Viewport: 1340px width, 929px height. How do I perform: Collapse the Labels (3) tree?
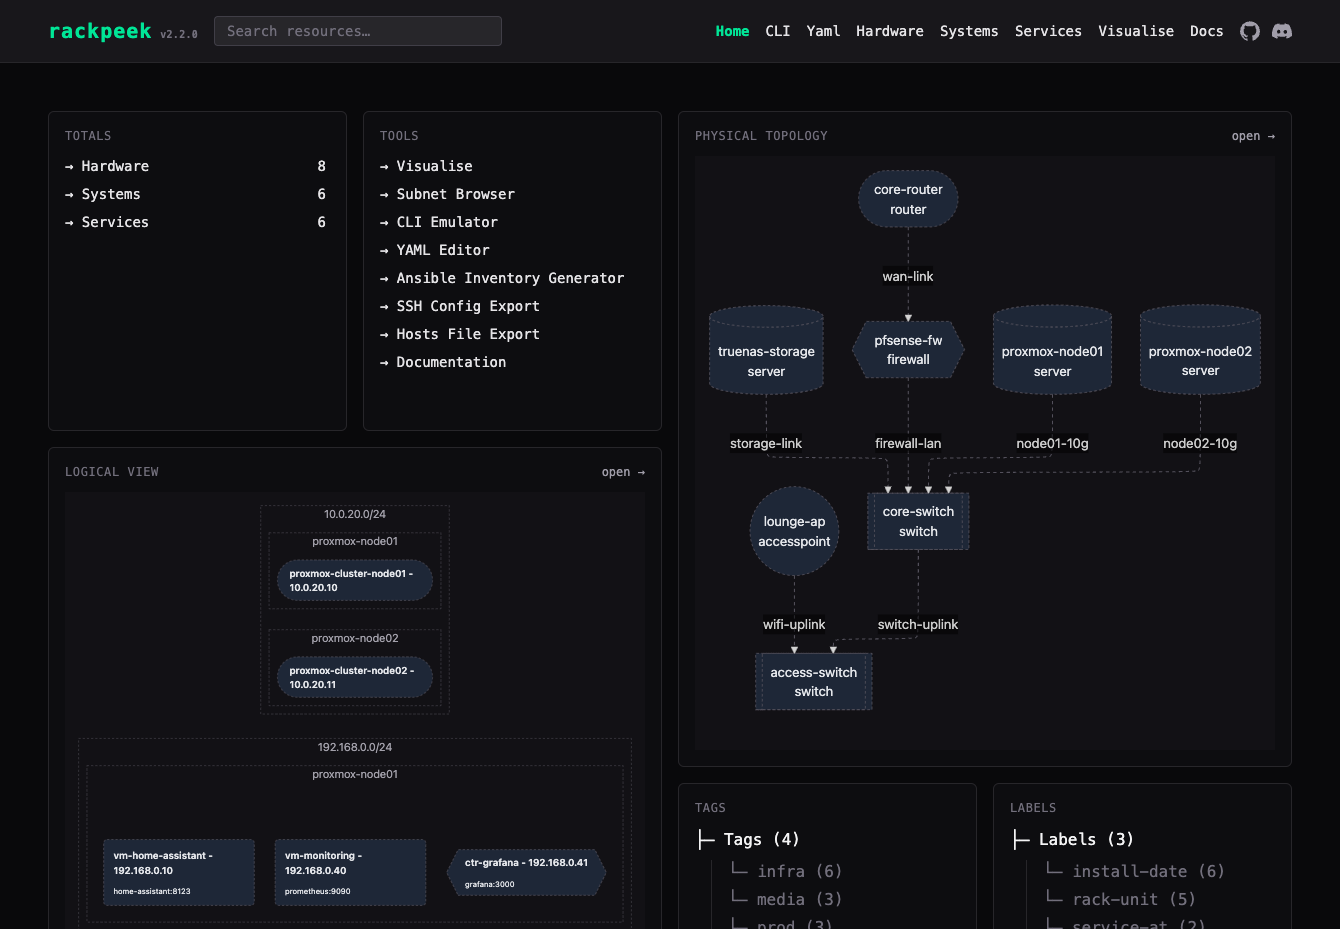coord(1074,839)
